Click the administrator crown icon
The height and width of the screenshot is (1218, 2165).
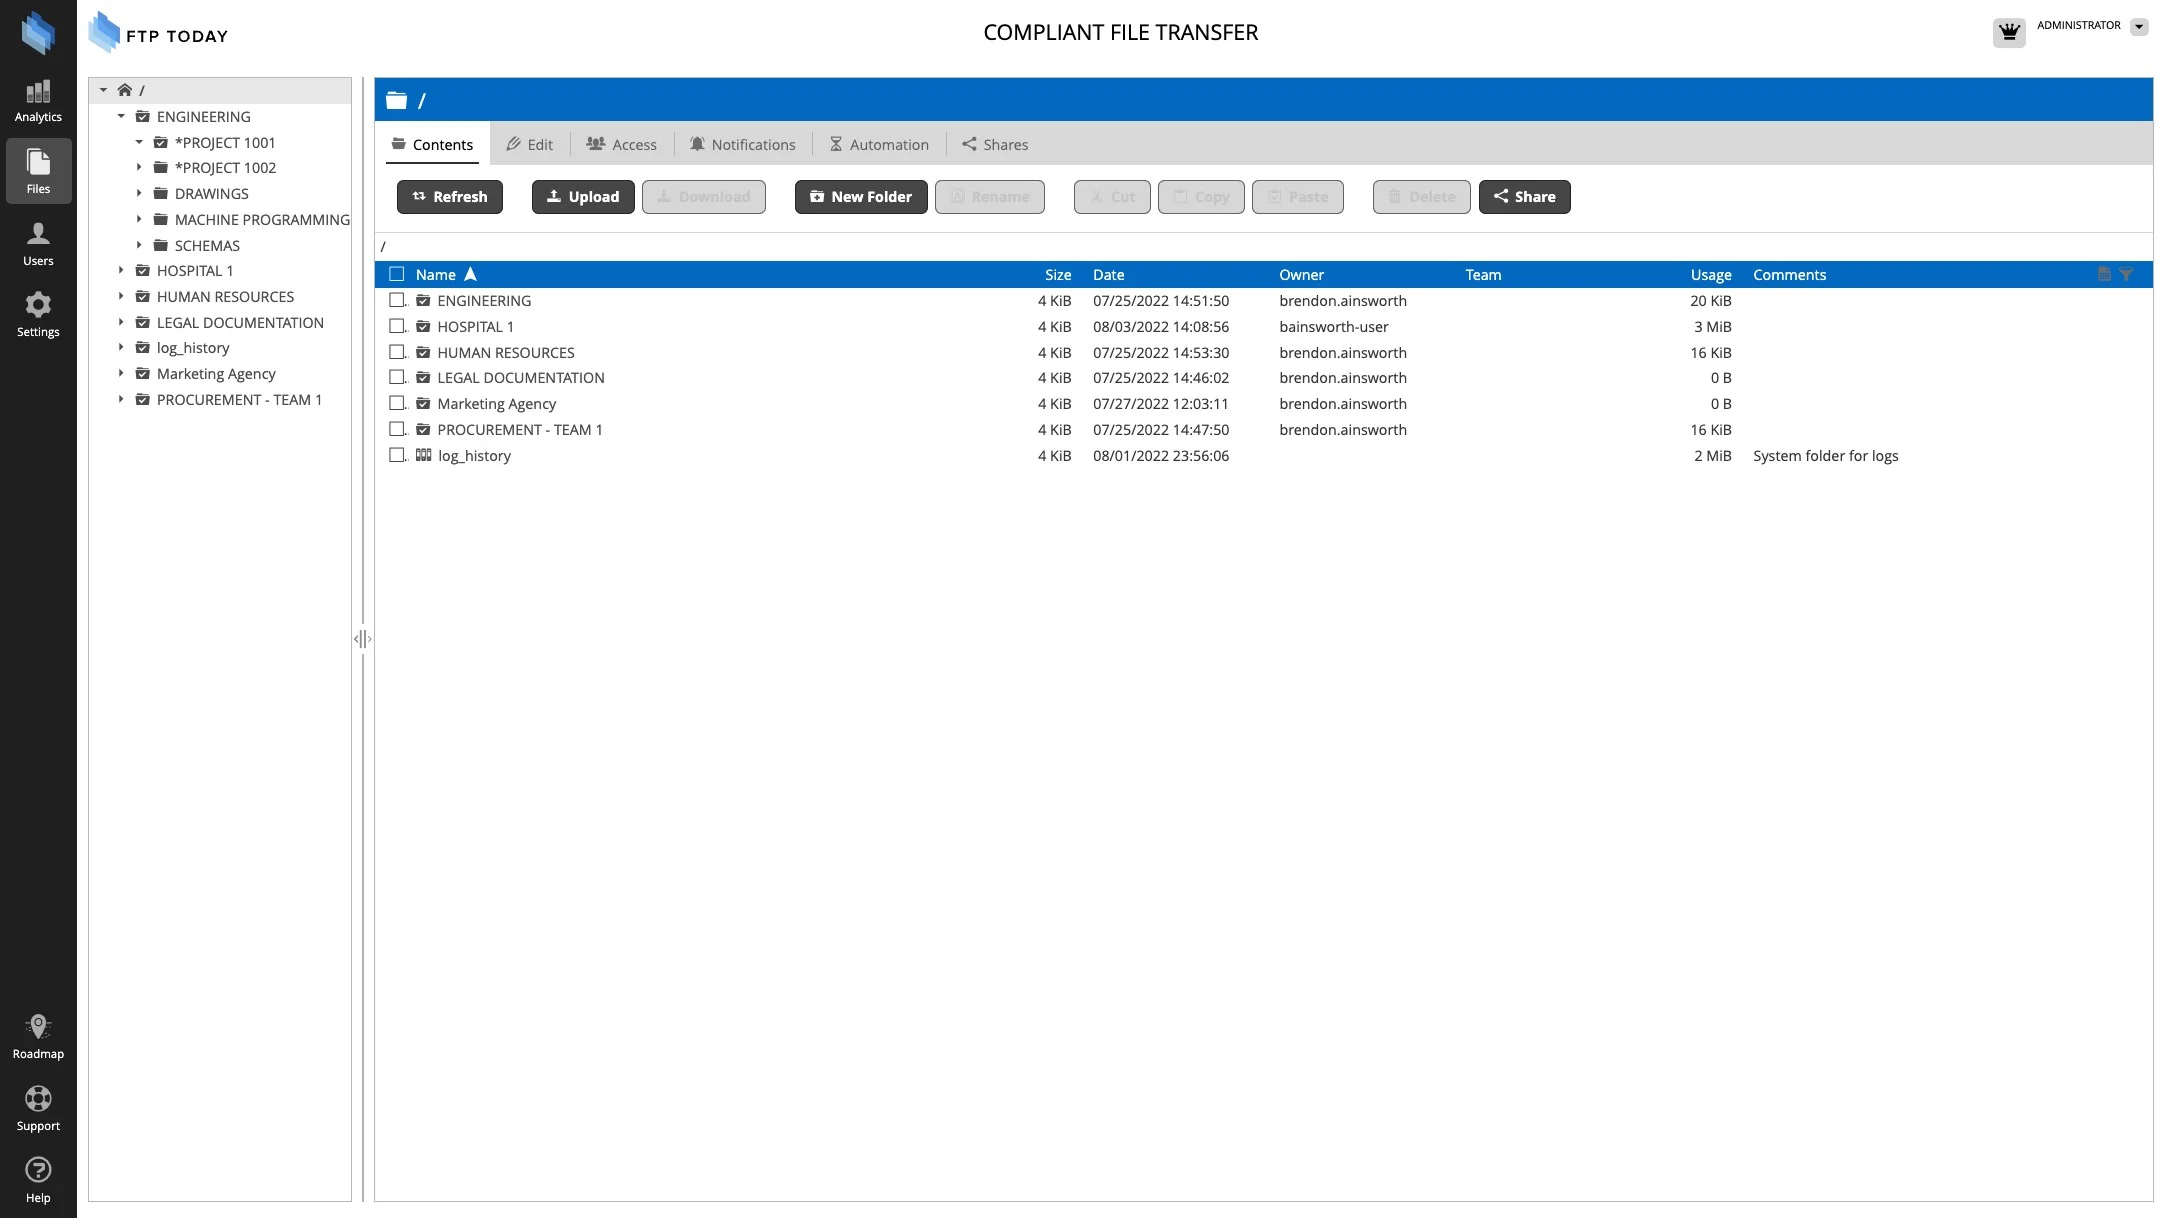click(2008, 32)
